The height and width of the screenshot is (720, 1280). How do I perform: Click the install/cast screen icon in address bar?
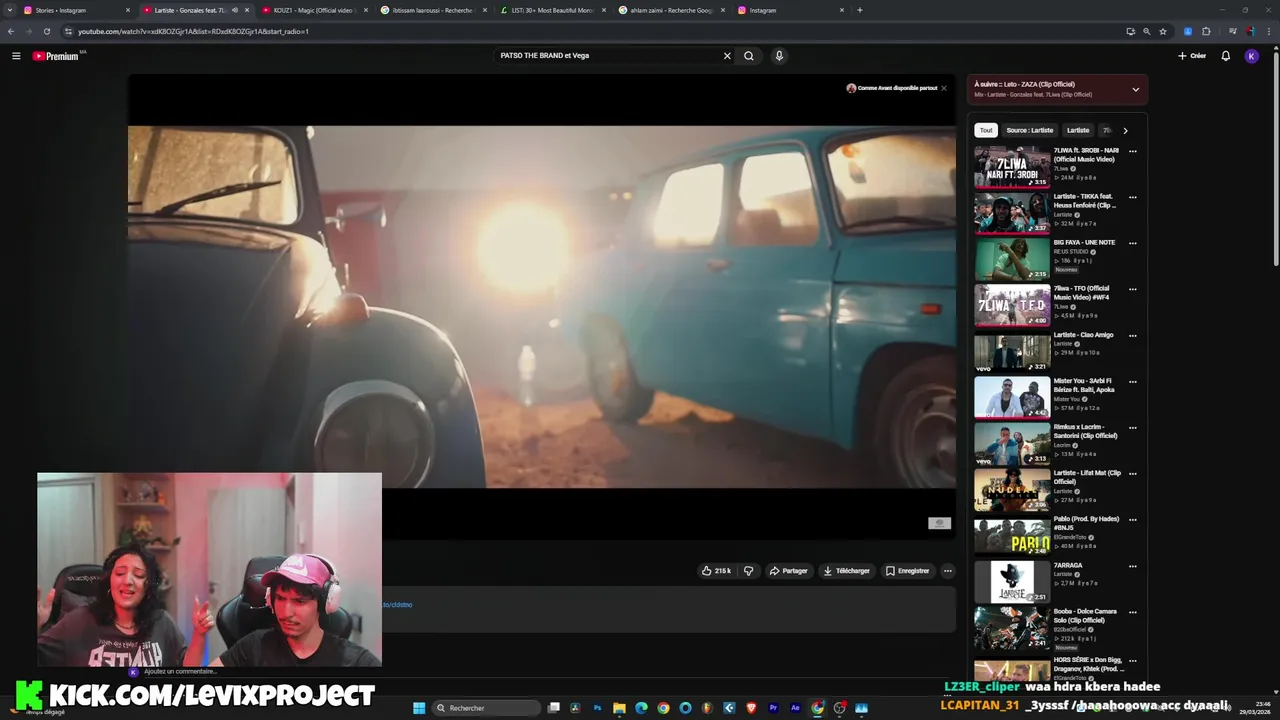click(x=1130, y=31)
